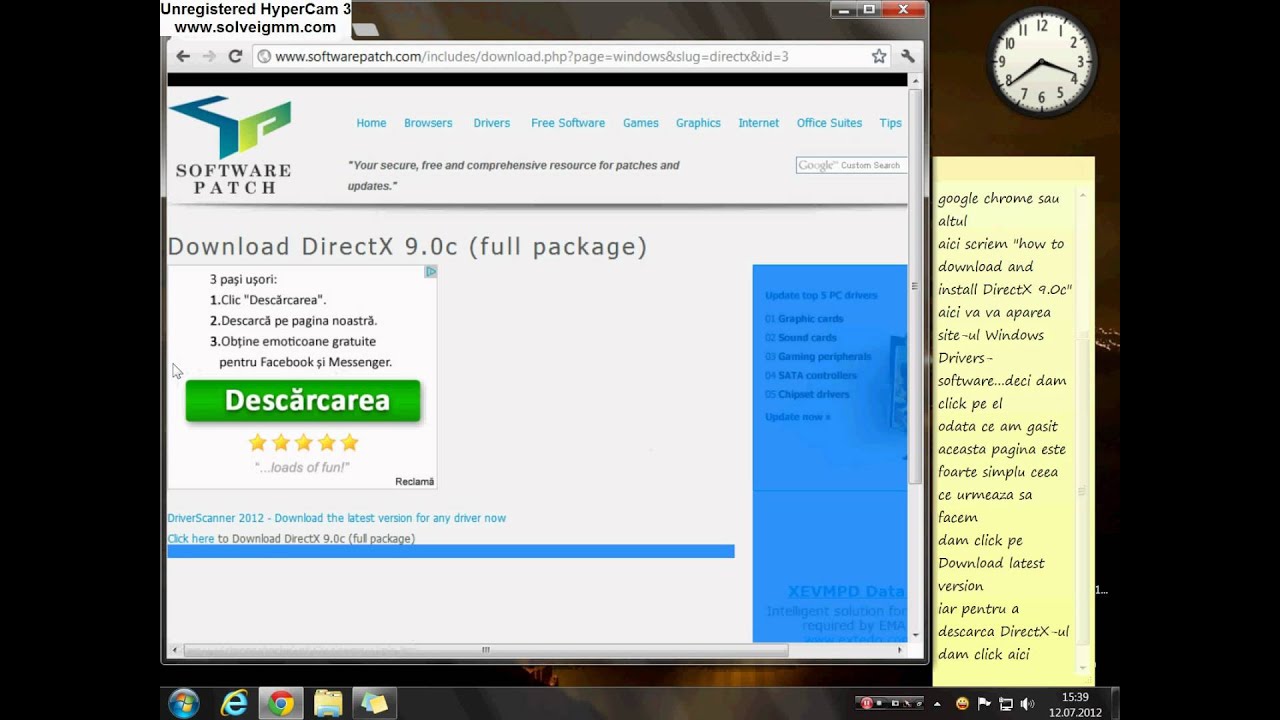The height and width of the screenshot is (720, 1280).
Task: Click the taskbar clock showing 15:39
Action: tap(1075, 704)
